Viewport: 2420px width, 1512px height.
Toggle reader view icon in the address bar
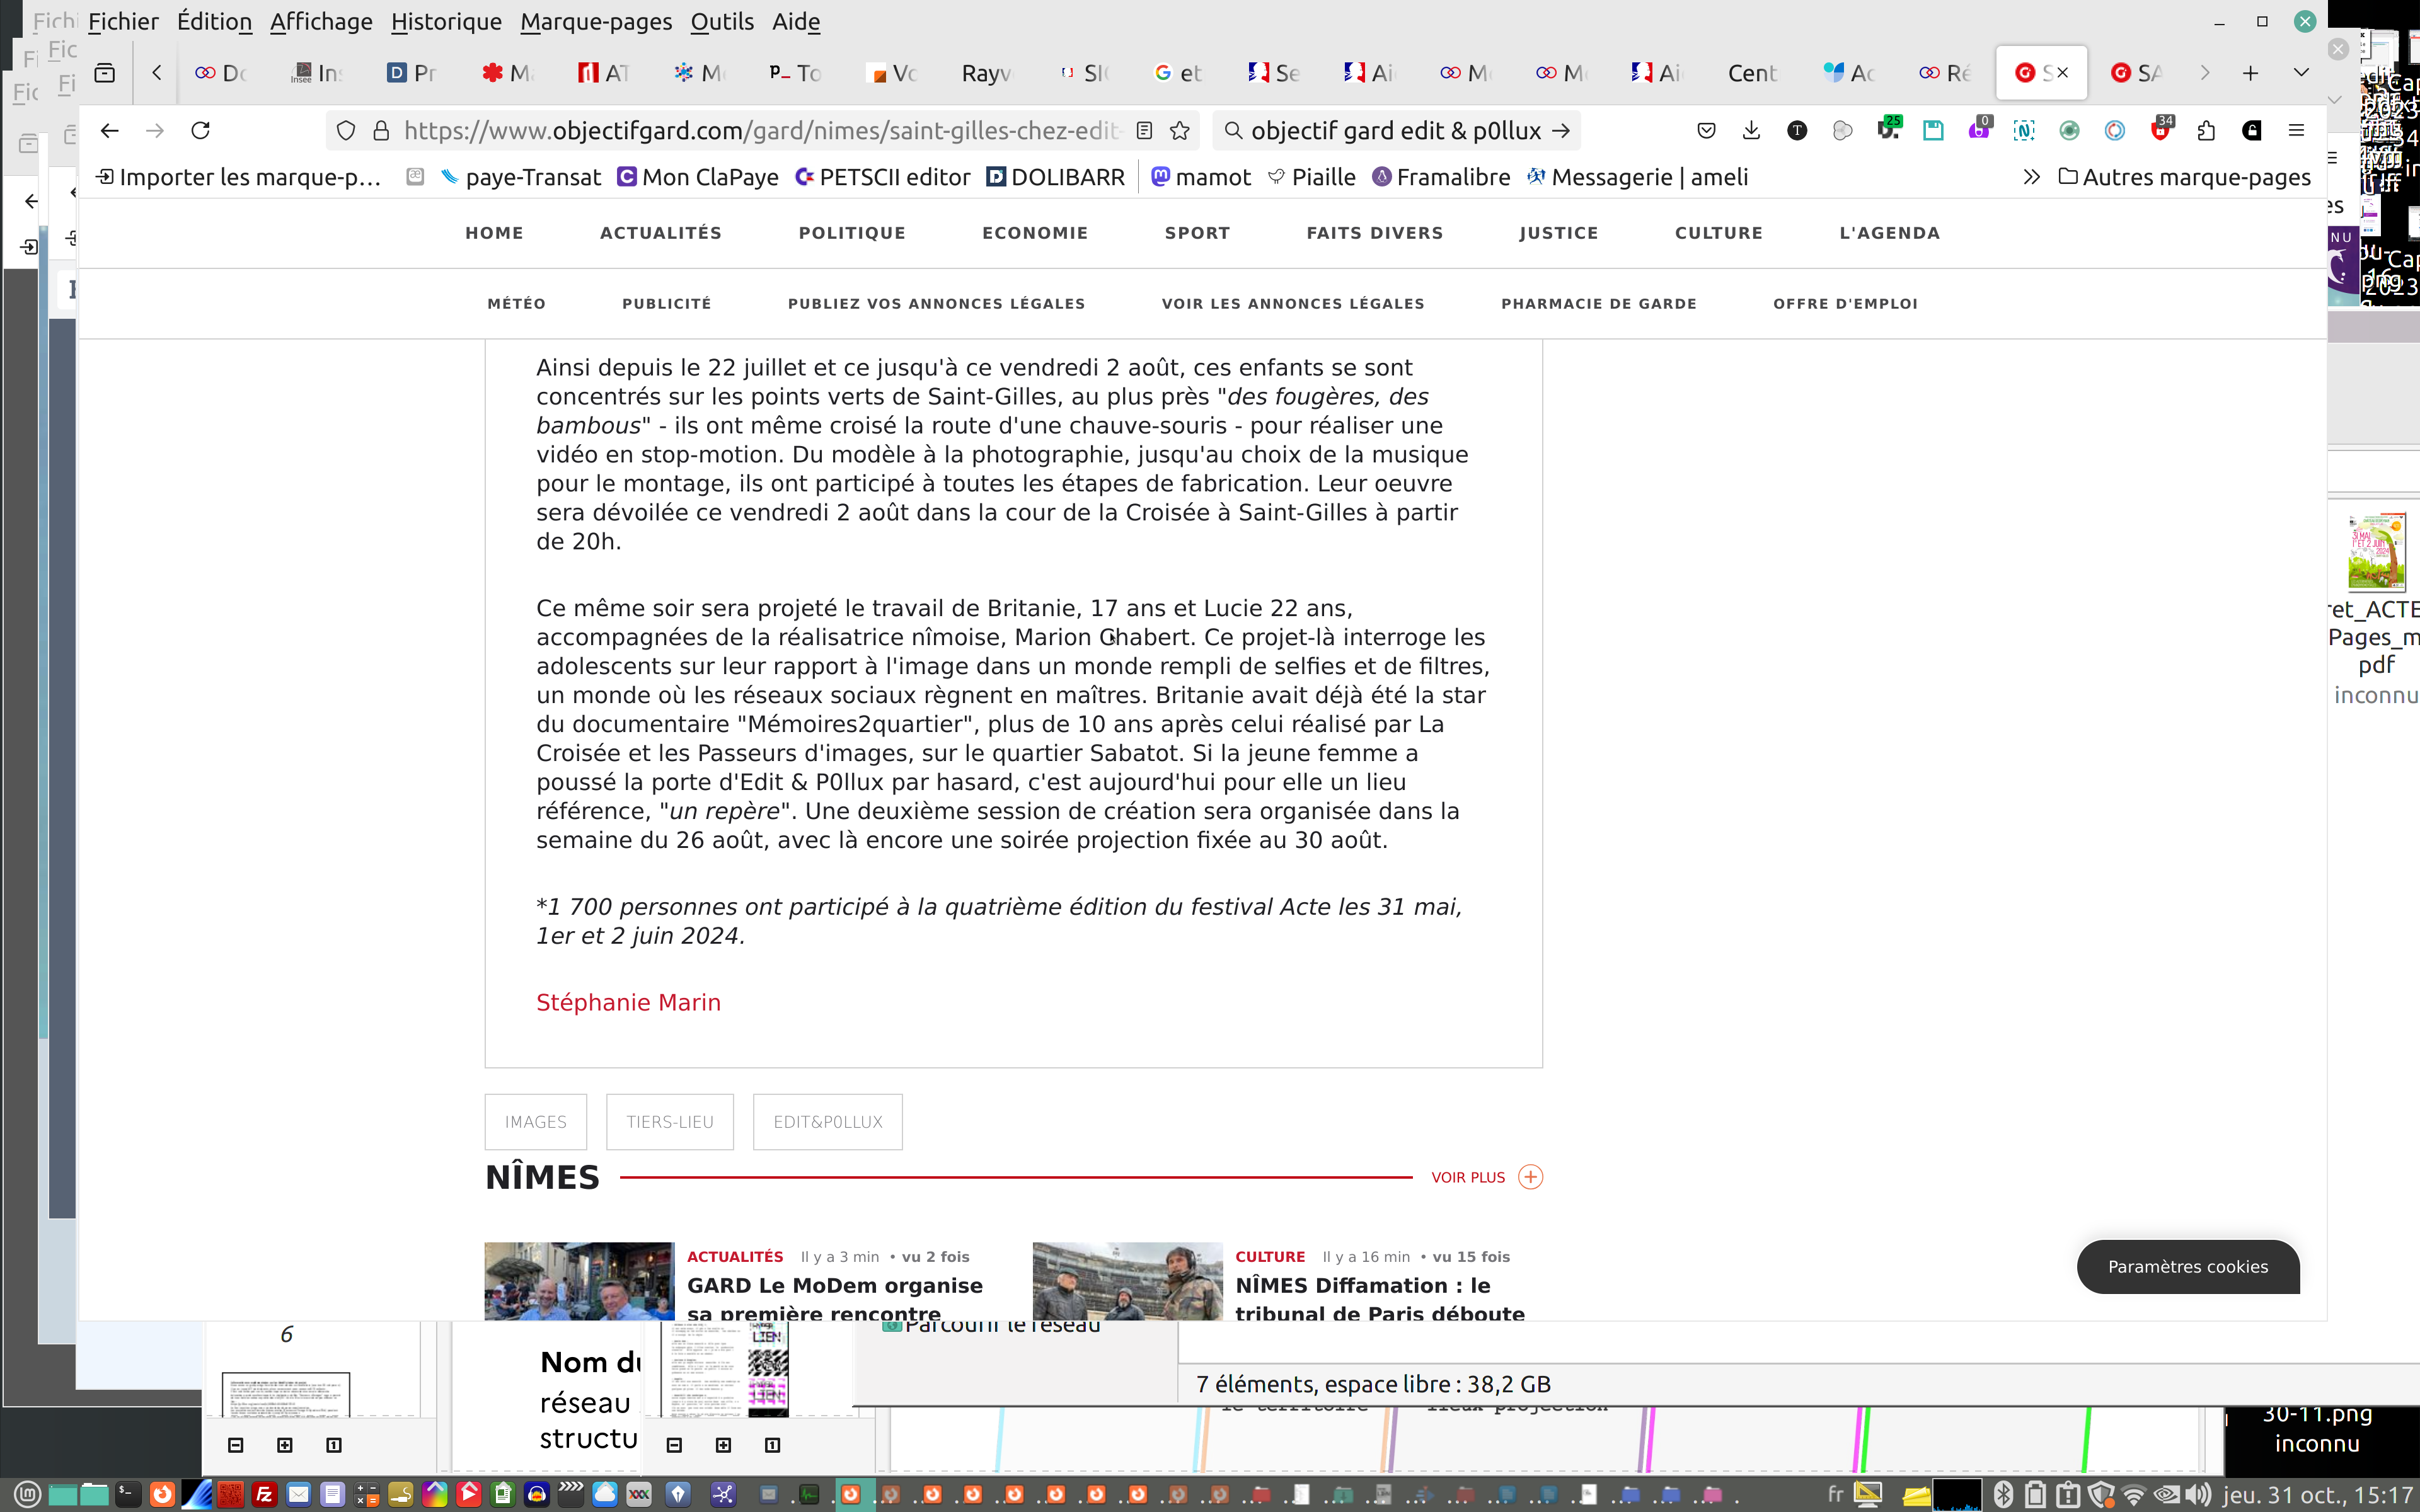pyautogui.click(x=1145, y=131)
